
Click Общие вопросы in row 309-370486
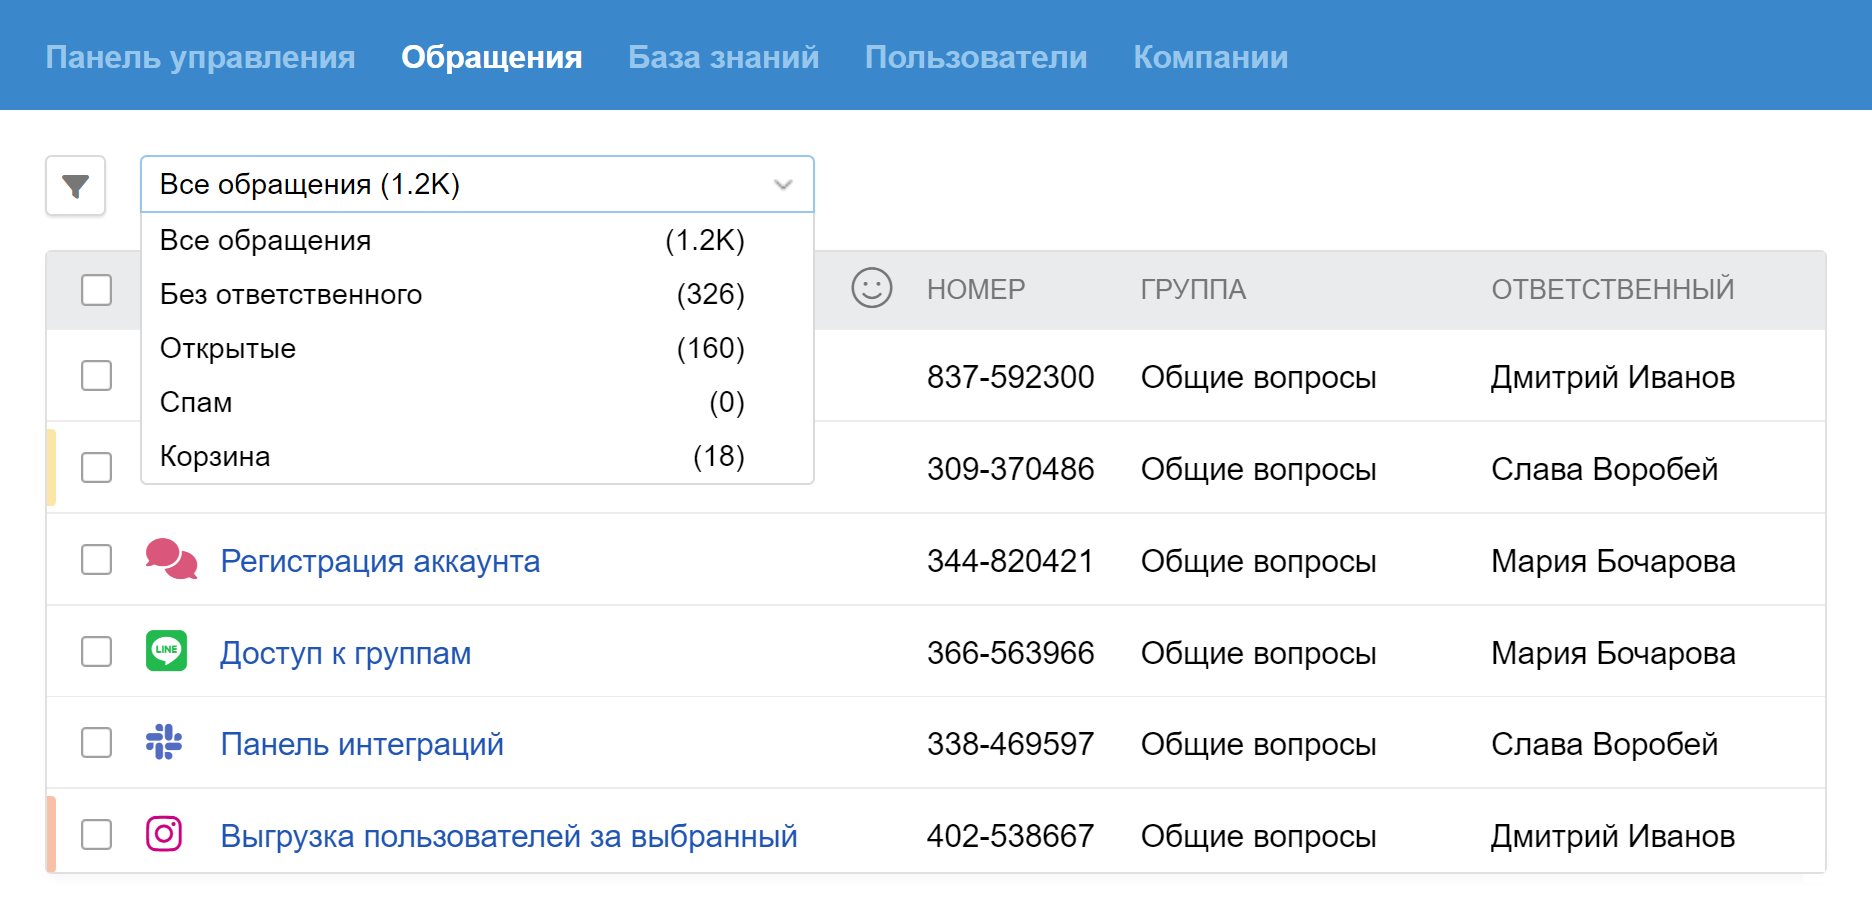(x=1259, y=469)
